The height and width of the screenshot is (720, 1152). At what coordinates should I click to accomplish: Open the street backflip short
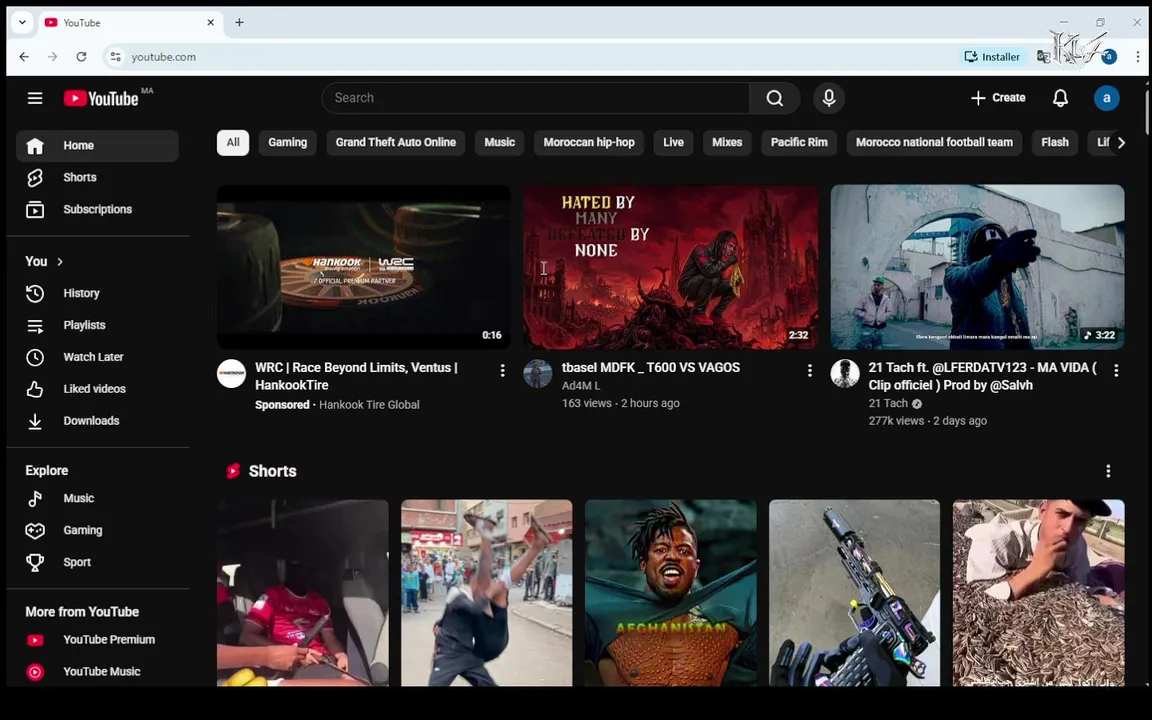click(x=486, y=593)
